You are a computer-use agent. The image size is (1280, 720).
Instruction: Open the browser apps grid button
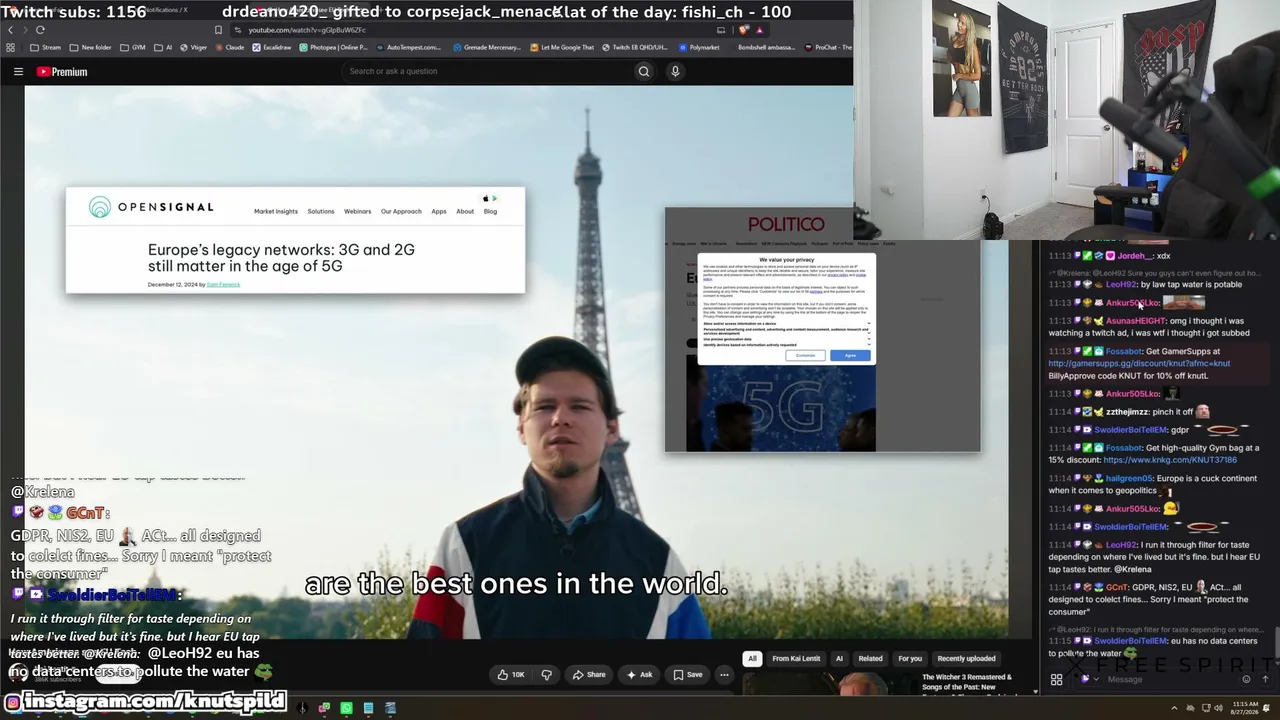pos(10,47)
